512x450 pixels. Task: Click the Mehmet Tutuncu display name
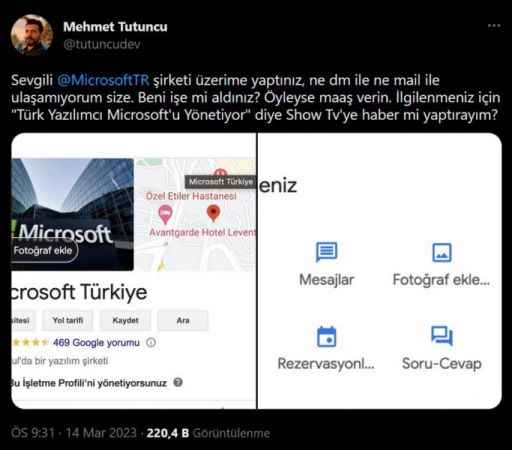click(115, 27)
